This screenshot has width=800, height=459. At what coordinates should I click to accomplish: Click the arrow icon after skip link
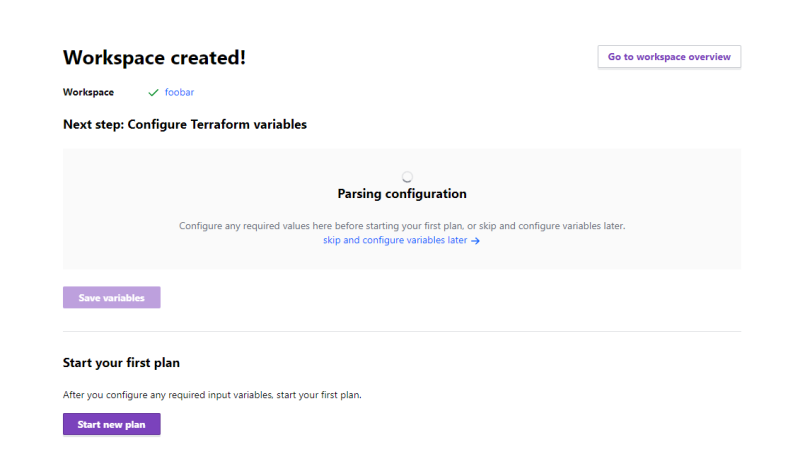(x=476, y=241)
